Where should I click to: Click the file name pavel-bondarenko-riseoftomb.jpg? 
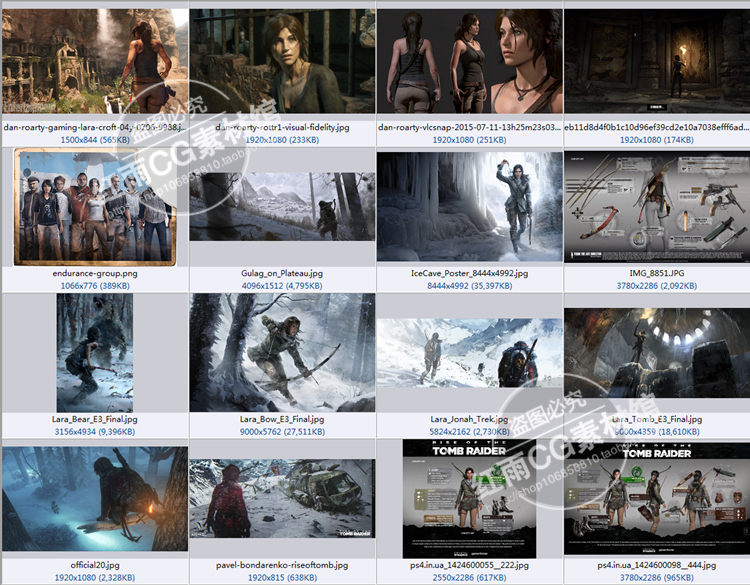282,565
